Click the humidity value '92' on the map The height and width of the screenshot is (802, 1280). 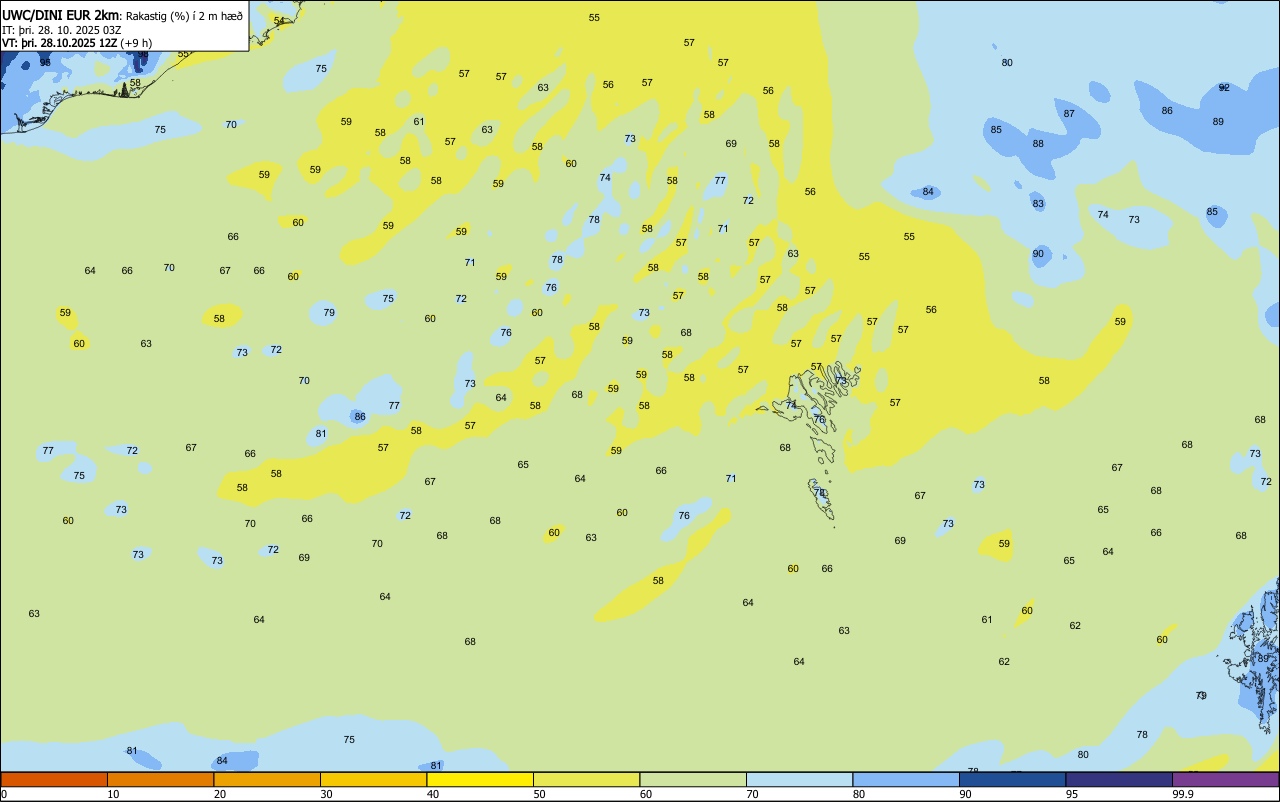coord(1224,88)
